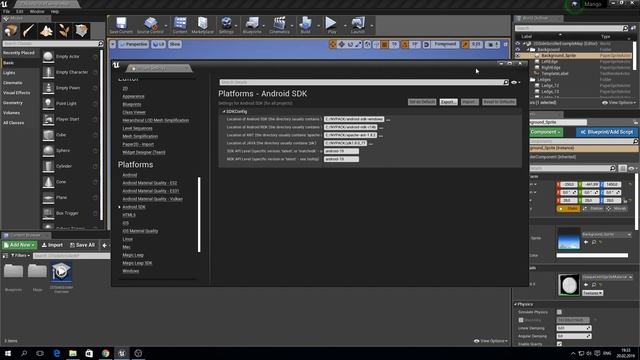
Task: Click the Sphere shape icon
Action: (48, 151)
